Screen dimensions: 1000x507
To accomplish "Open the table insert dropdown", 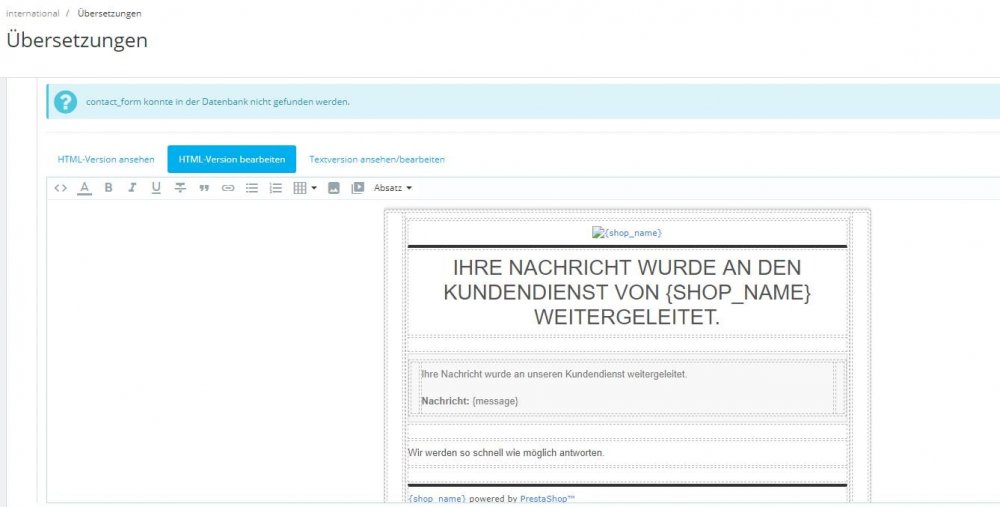I will (x=305, y=188).
